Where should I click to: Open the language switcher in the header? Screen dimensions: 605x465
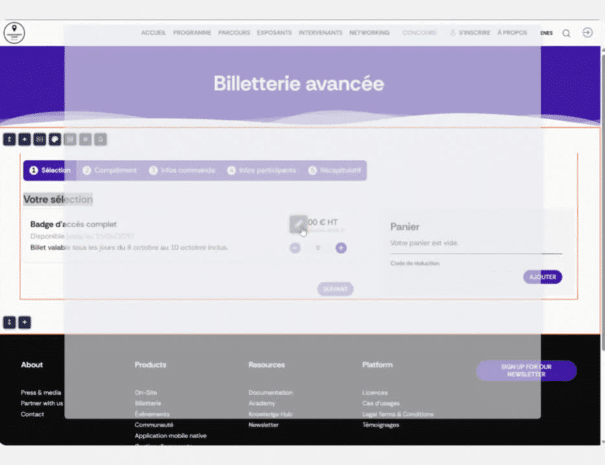point(546,33)
